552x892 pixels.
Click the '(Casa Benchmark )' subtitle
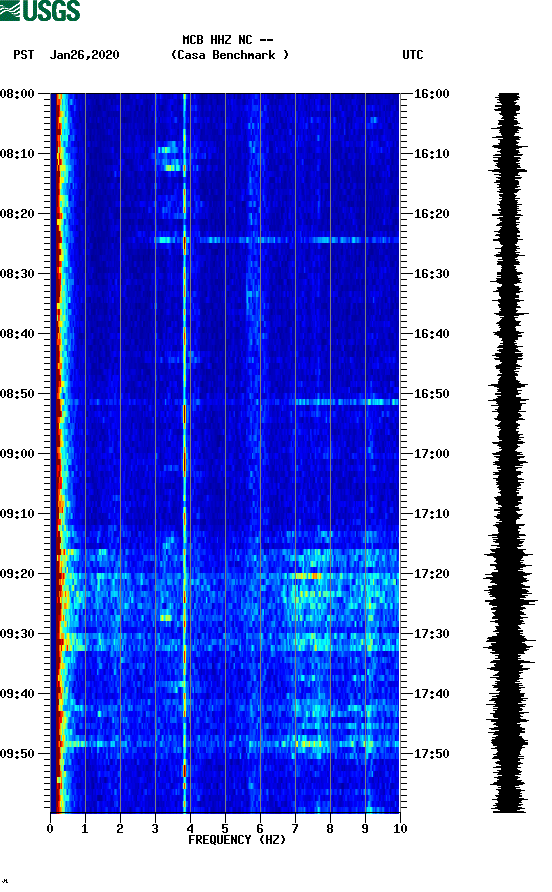tap(230, 55)
